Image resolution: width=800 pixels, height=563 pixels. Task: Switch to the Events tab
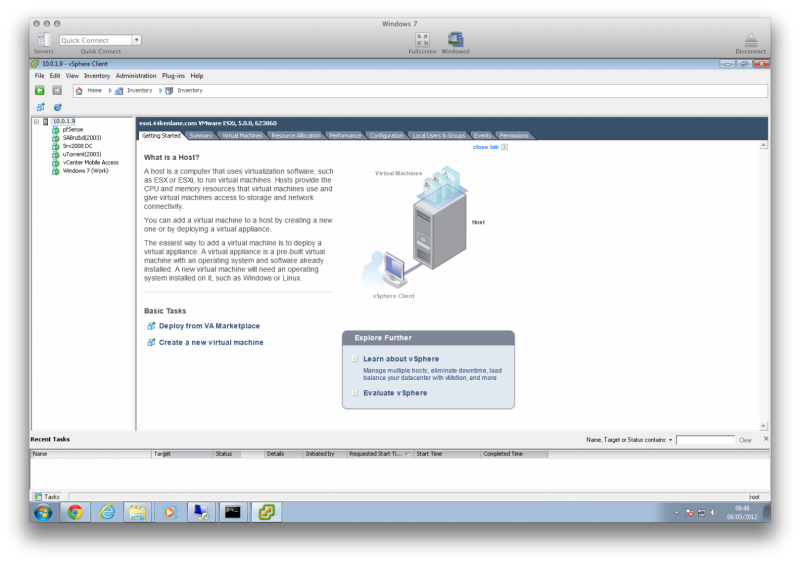point(482,135)
